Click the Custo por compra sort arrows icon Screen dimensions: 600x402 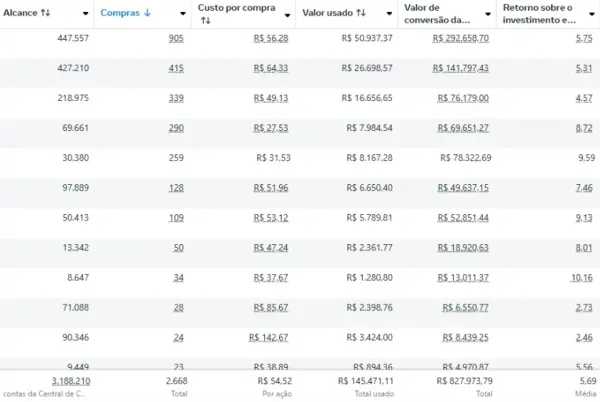pyautogui.click(x=205, y=20)
